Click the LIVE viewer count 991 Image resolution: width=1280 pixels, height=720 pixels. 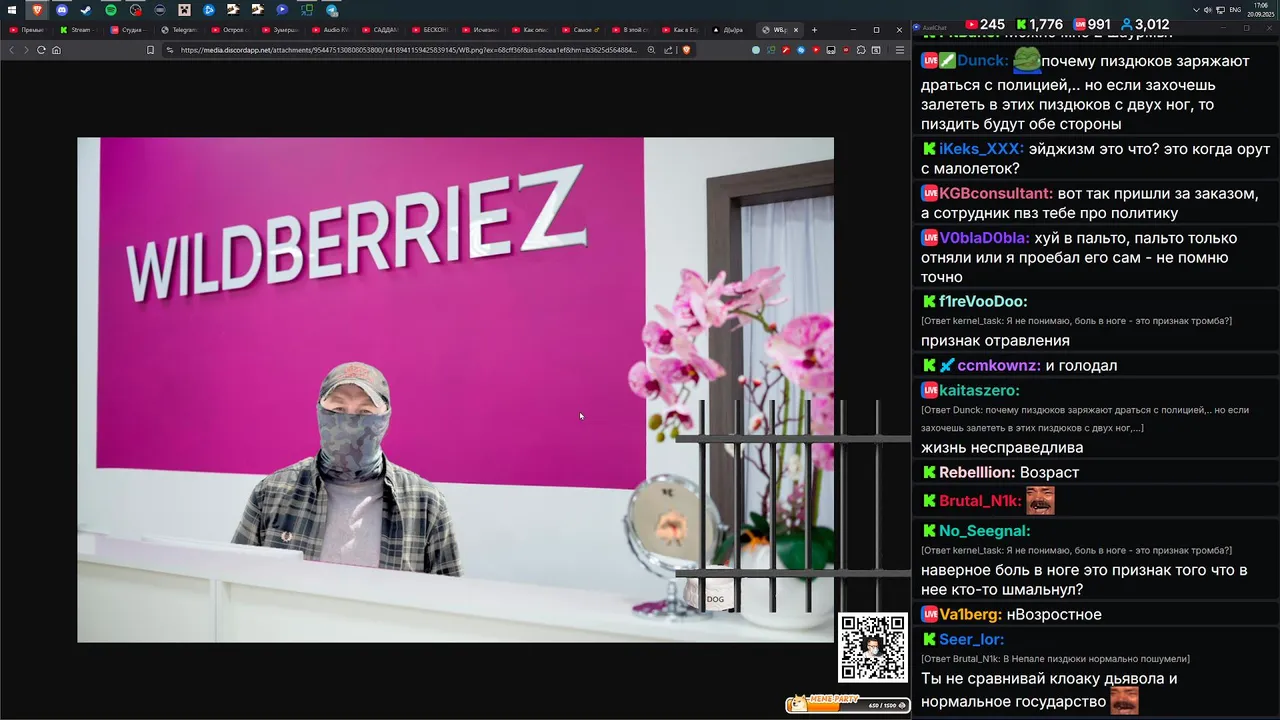[x=1092, y=24]
